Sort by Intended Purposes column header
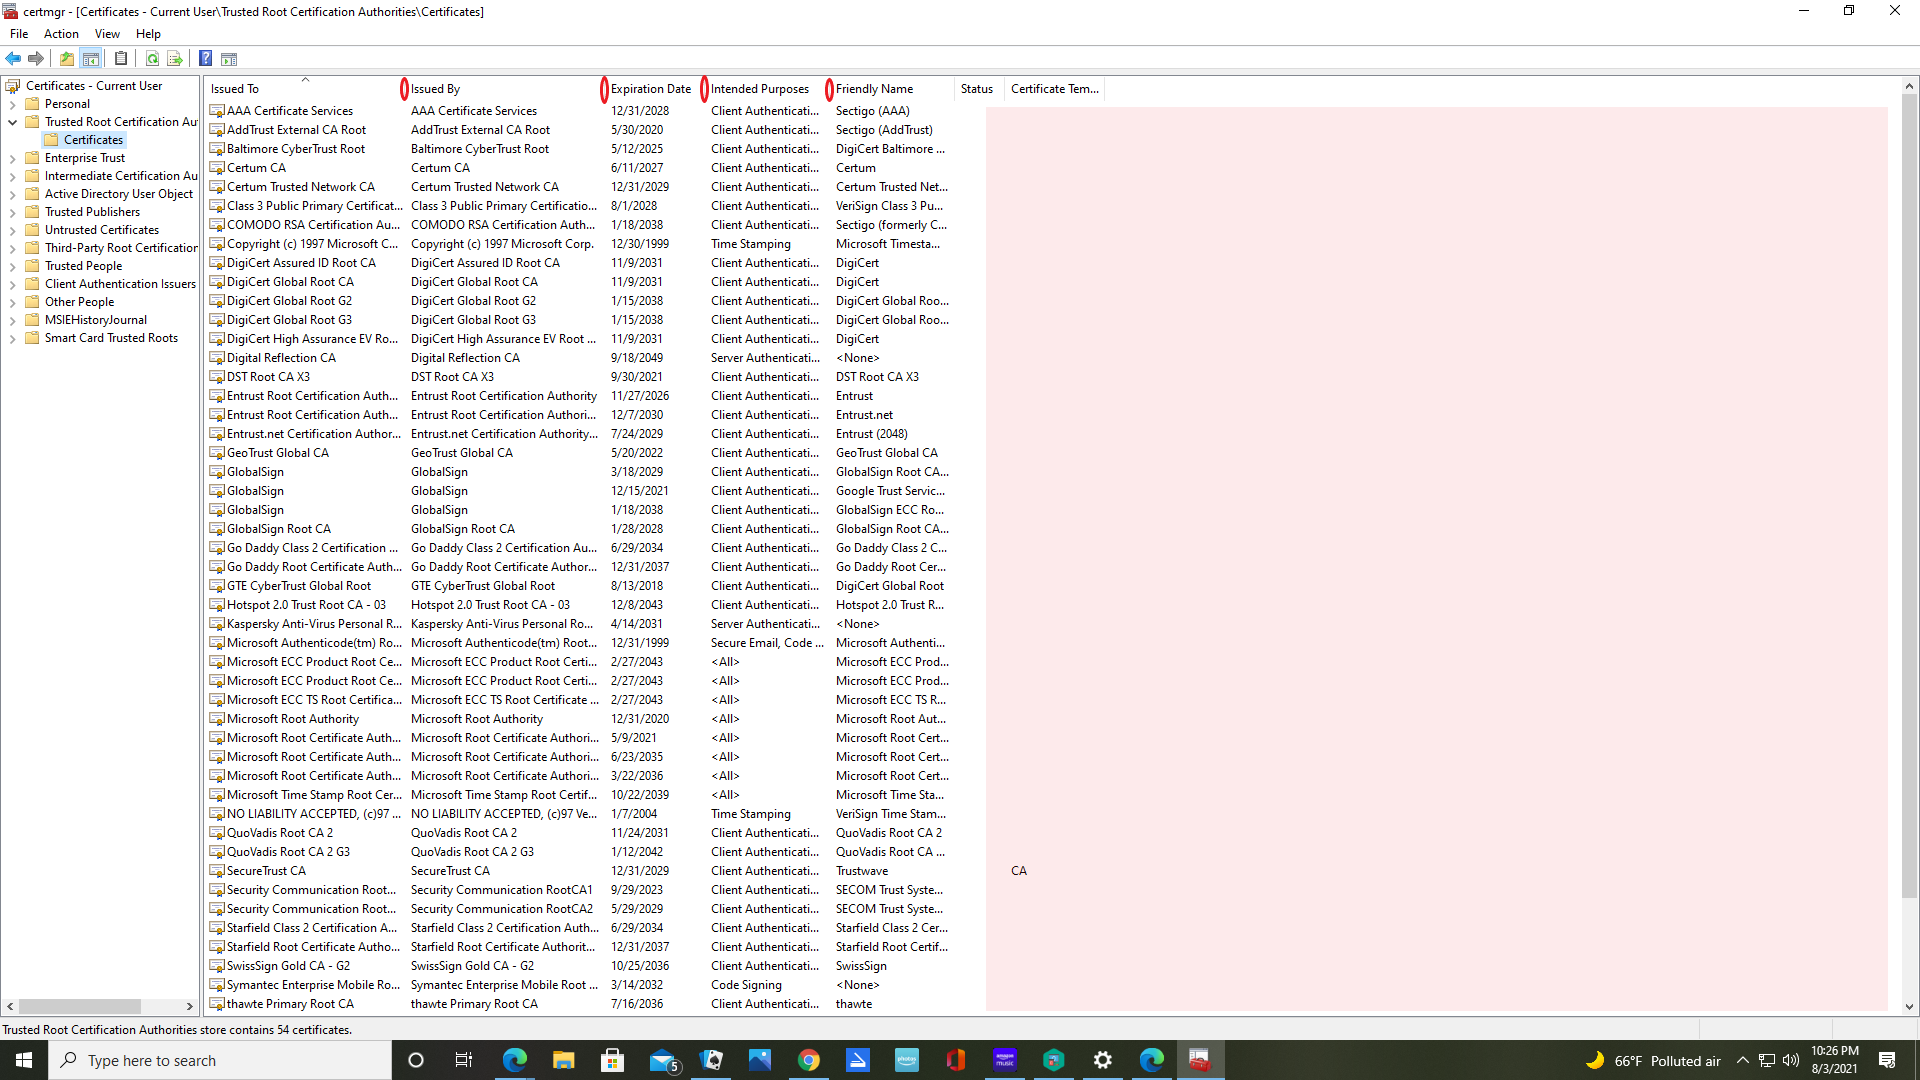The width and height of the screenshot is (1920, 1080). pos(767,89)
